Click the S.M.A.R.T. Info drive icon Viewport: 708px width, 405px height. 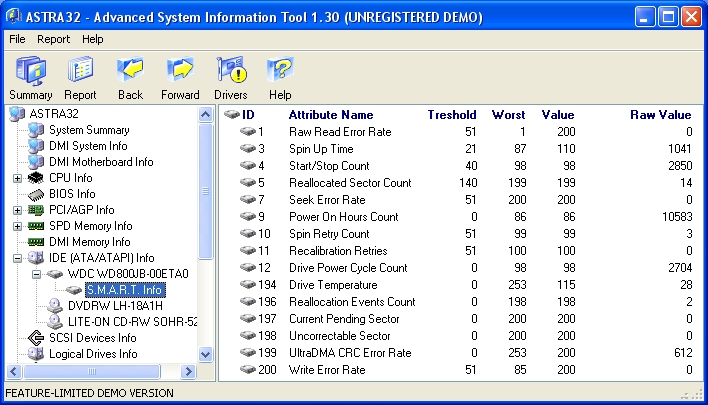point(74,290)
